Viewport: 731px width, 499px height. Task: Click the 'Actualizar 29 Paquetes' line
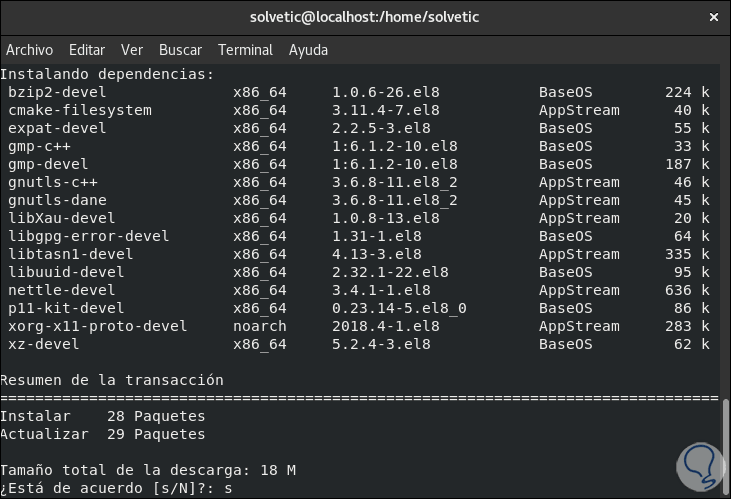(102, 434)
